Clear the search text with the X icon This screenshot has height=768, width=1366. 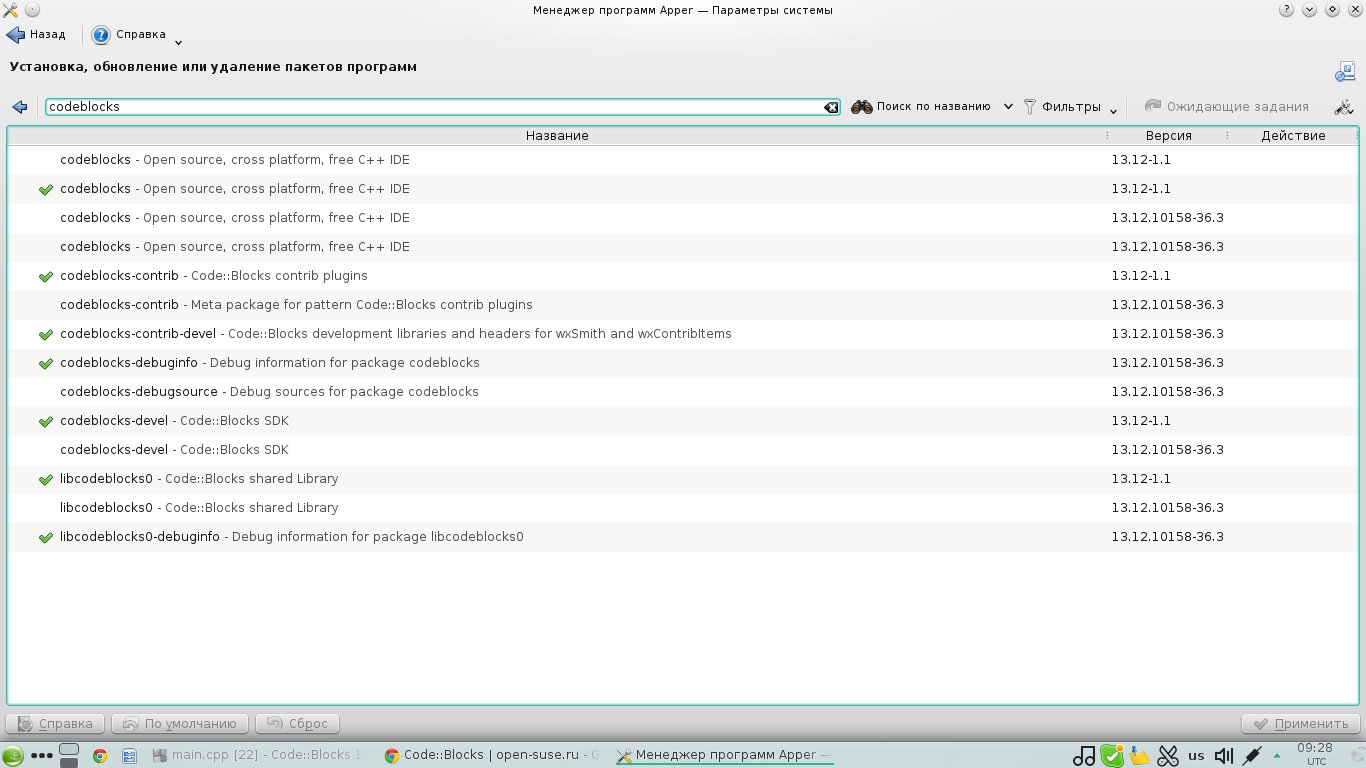(831, 107)
